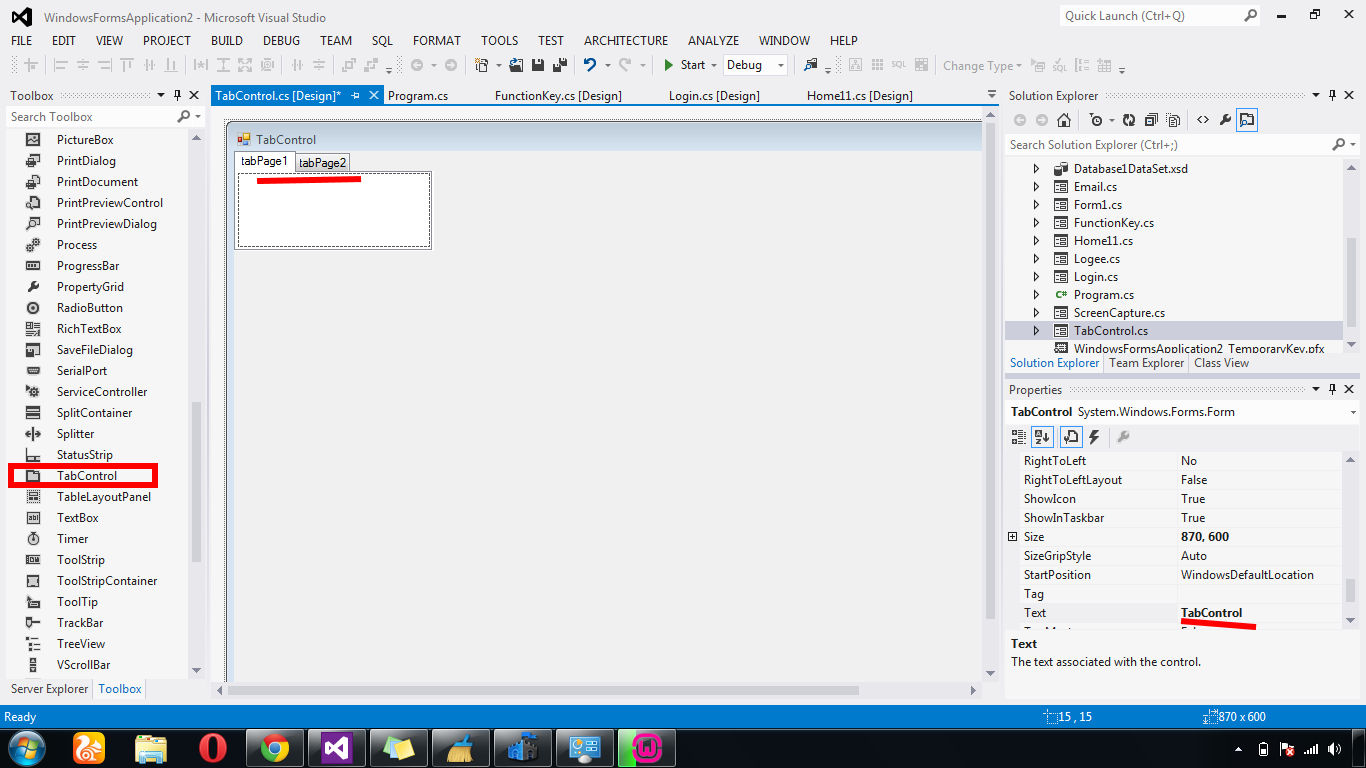The image size is (1366, 768).
Task: Click the Save All toolbar icon
Action: [560, 65]
